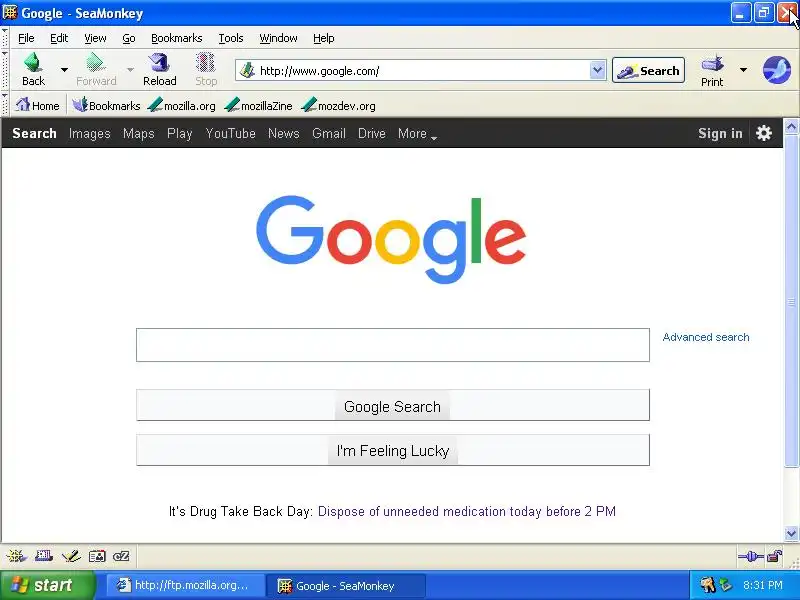Open the Advanced search link
The image size is (800, 600).
coord(706,337)
